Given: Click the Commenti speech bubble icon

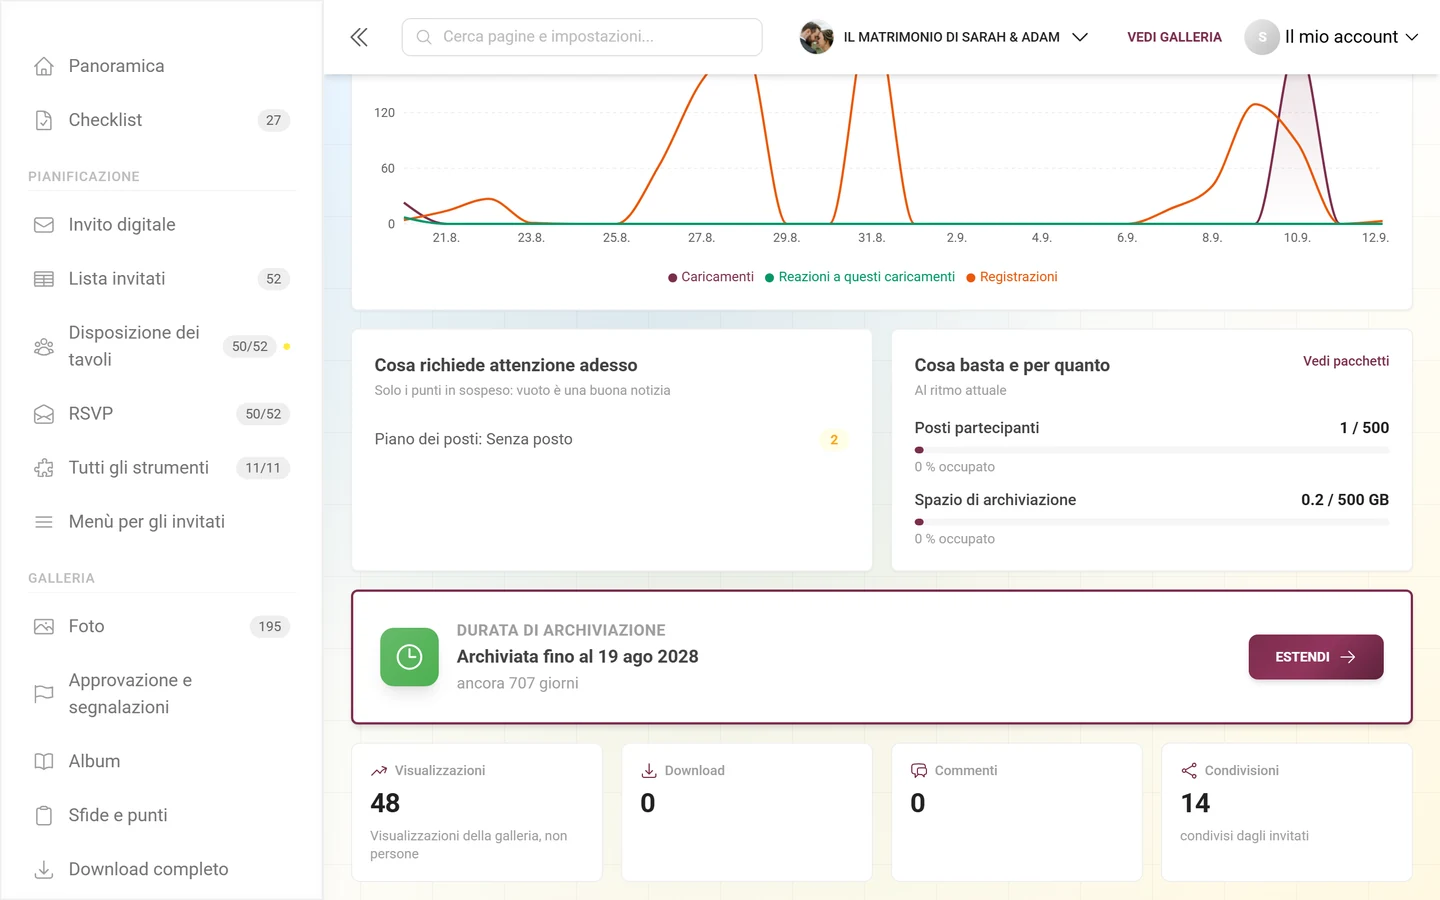Looking at the screenshot, I should [x=919, y=771].
